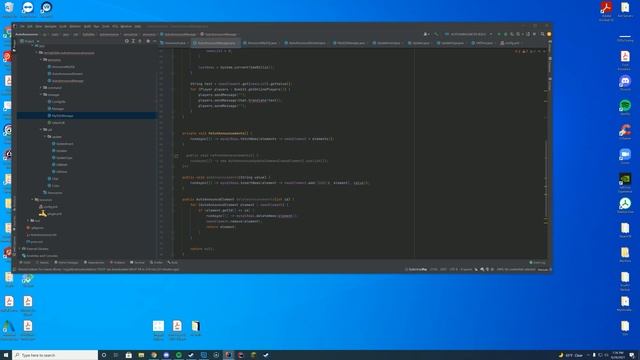Click the Windows taskbar search box
640x360 pixels.
point(55,355)
